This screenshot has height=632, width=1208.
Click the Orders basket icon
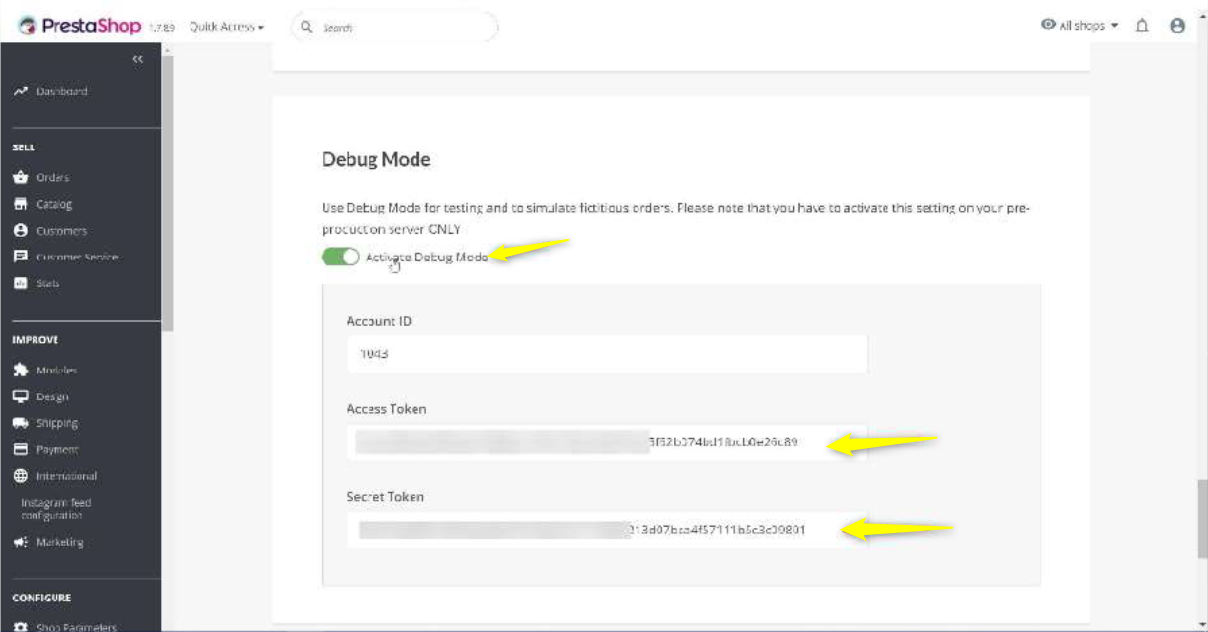(20, 178)
